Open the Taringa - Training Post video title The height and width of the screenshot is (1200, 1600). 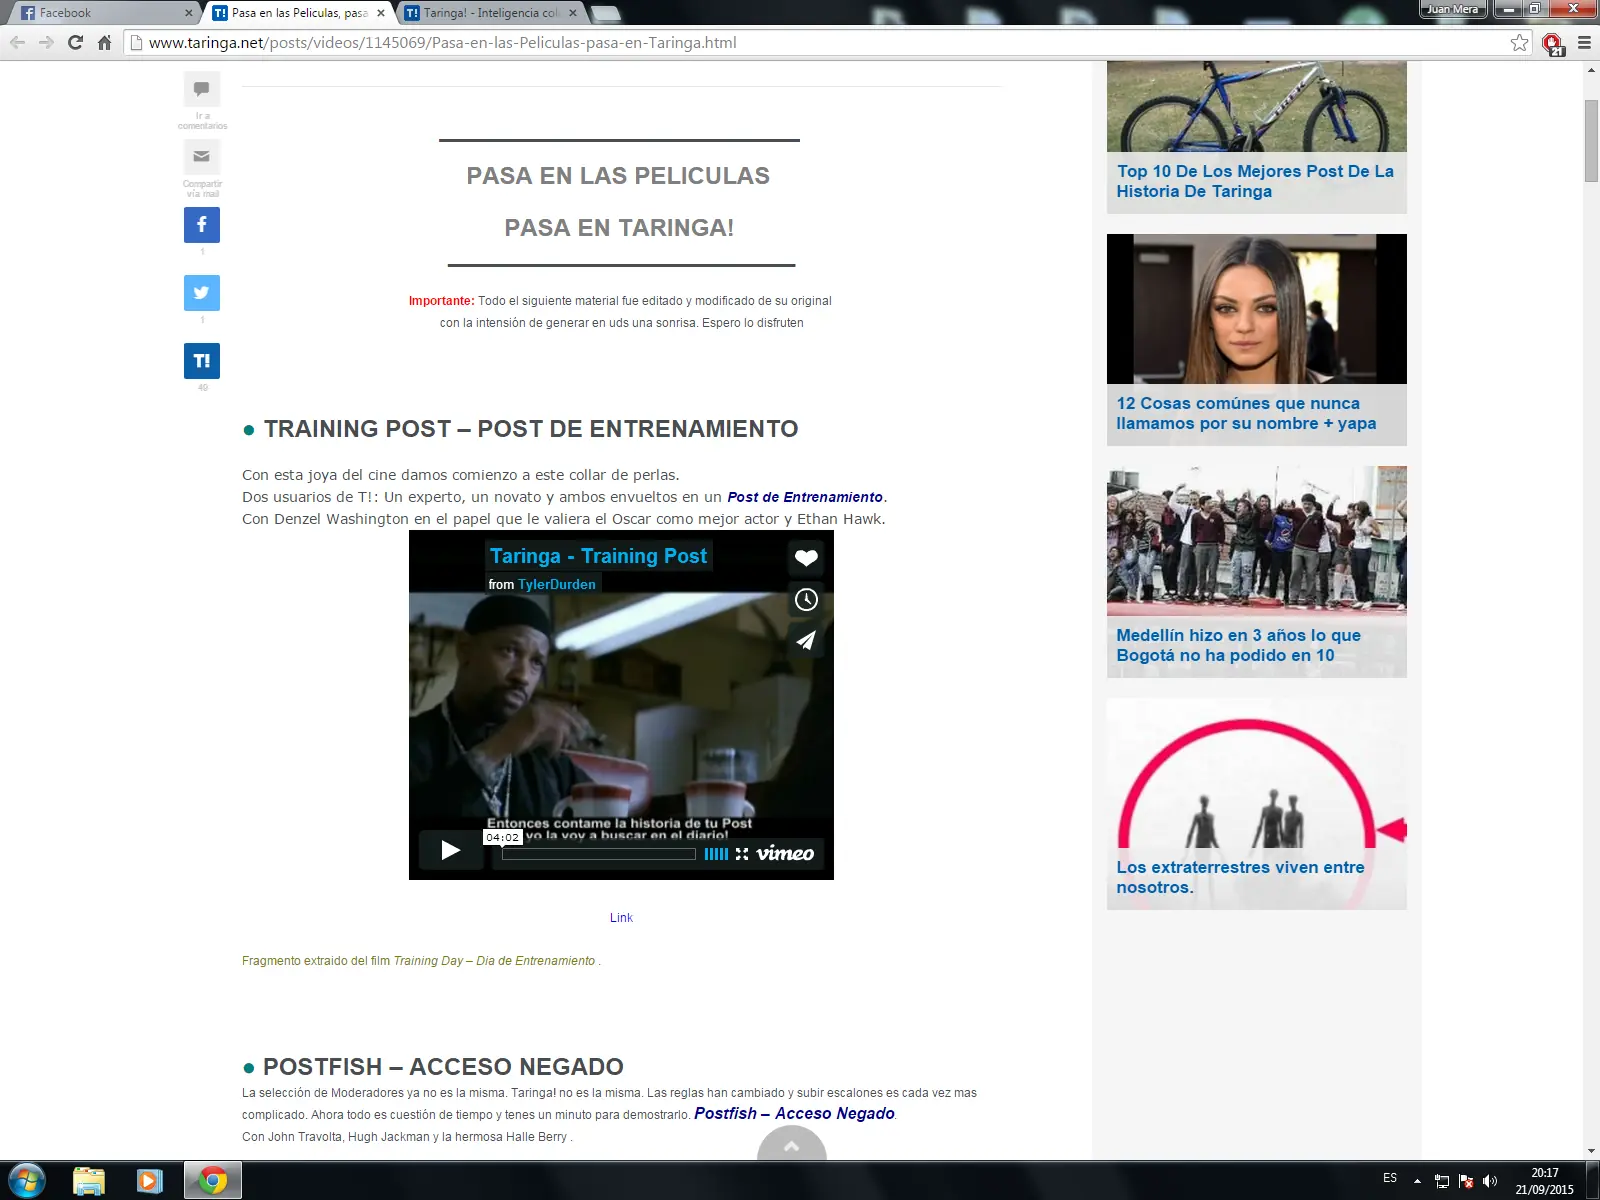tap(598, 556)
